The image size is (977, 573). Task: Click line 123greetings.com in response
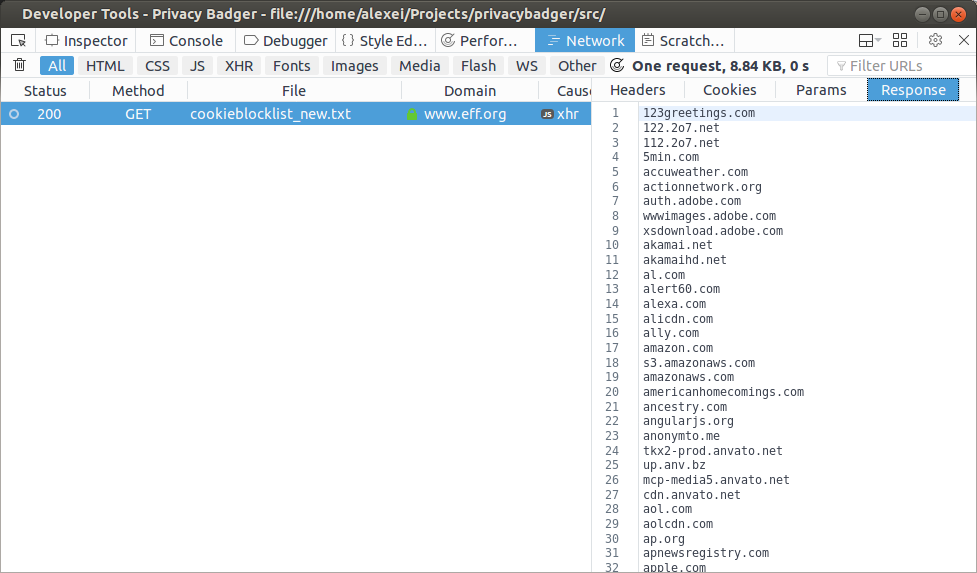698,113
